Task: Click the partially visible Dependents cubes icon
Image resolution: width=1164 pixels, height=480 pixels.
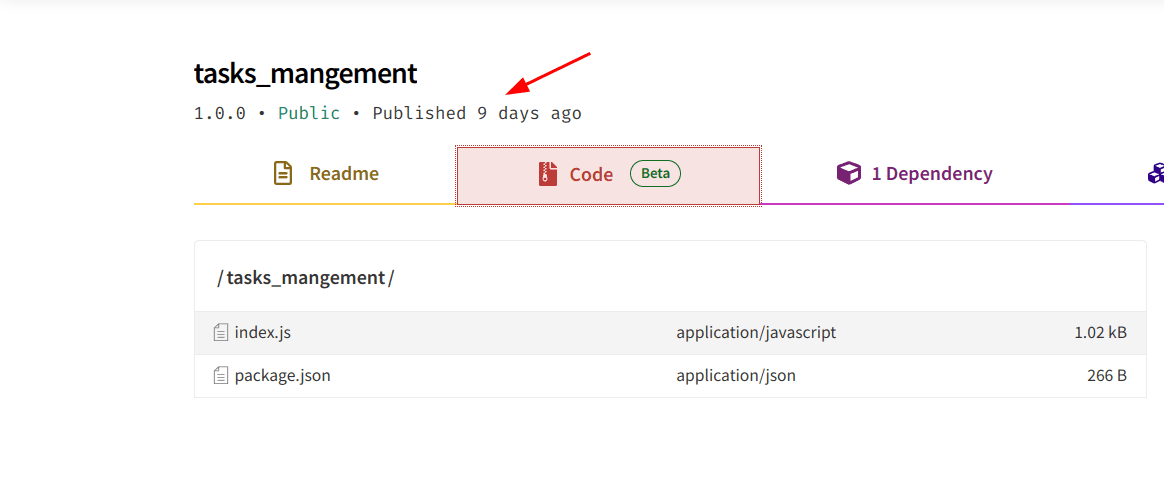Action: pyautogui.click(x=1156, y=174)
